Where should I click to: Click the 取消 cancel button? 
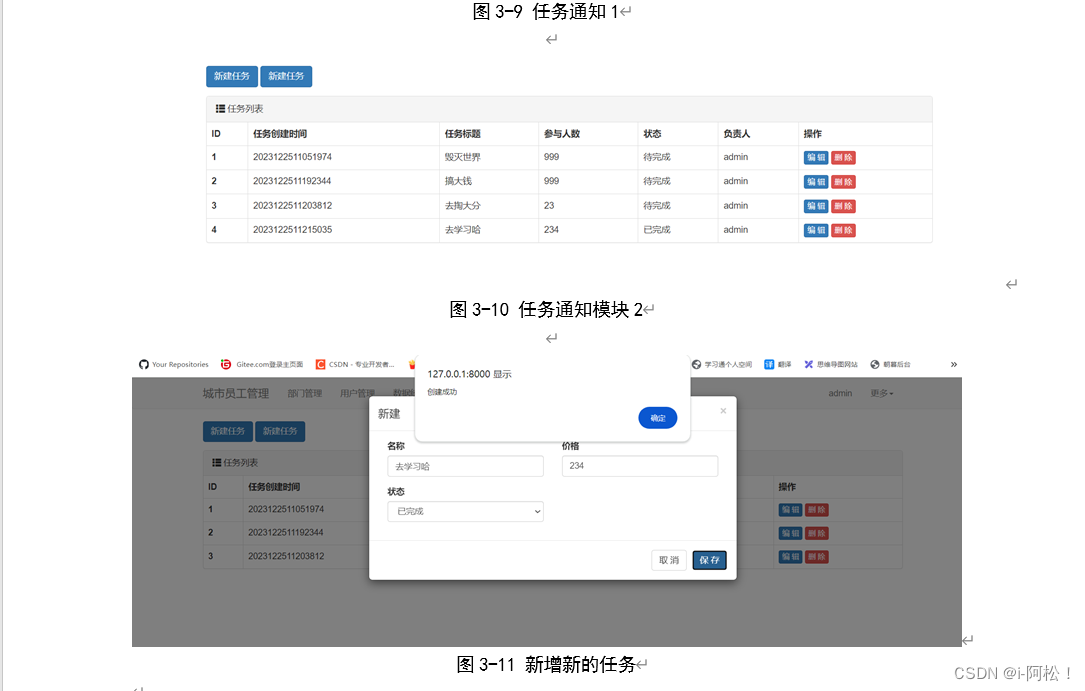point(668,560)
